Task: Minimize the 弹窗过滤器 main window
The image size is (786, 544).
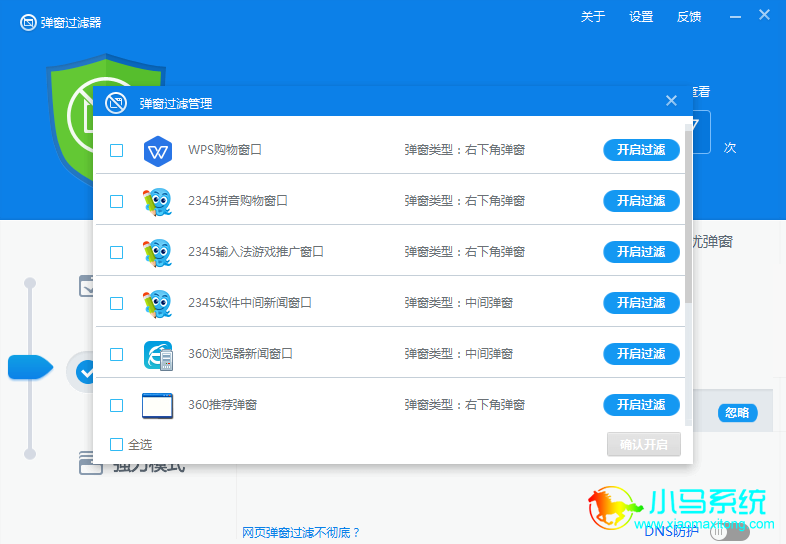Action: click(735, 17)
